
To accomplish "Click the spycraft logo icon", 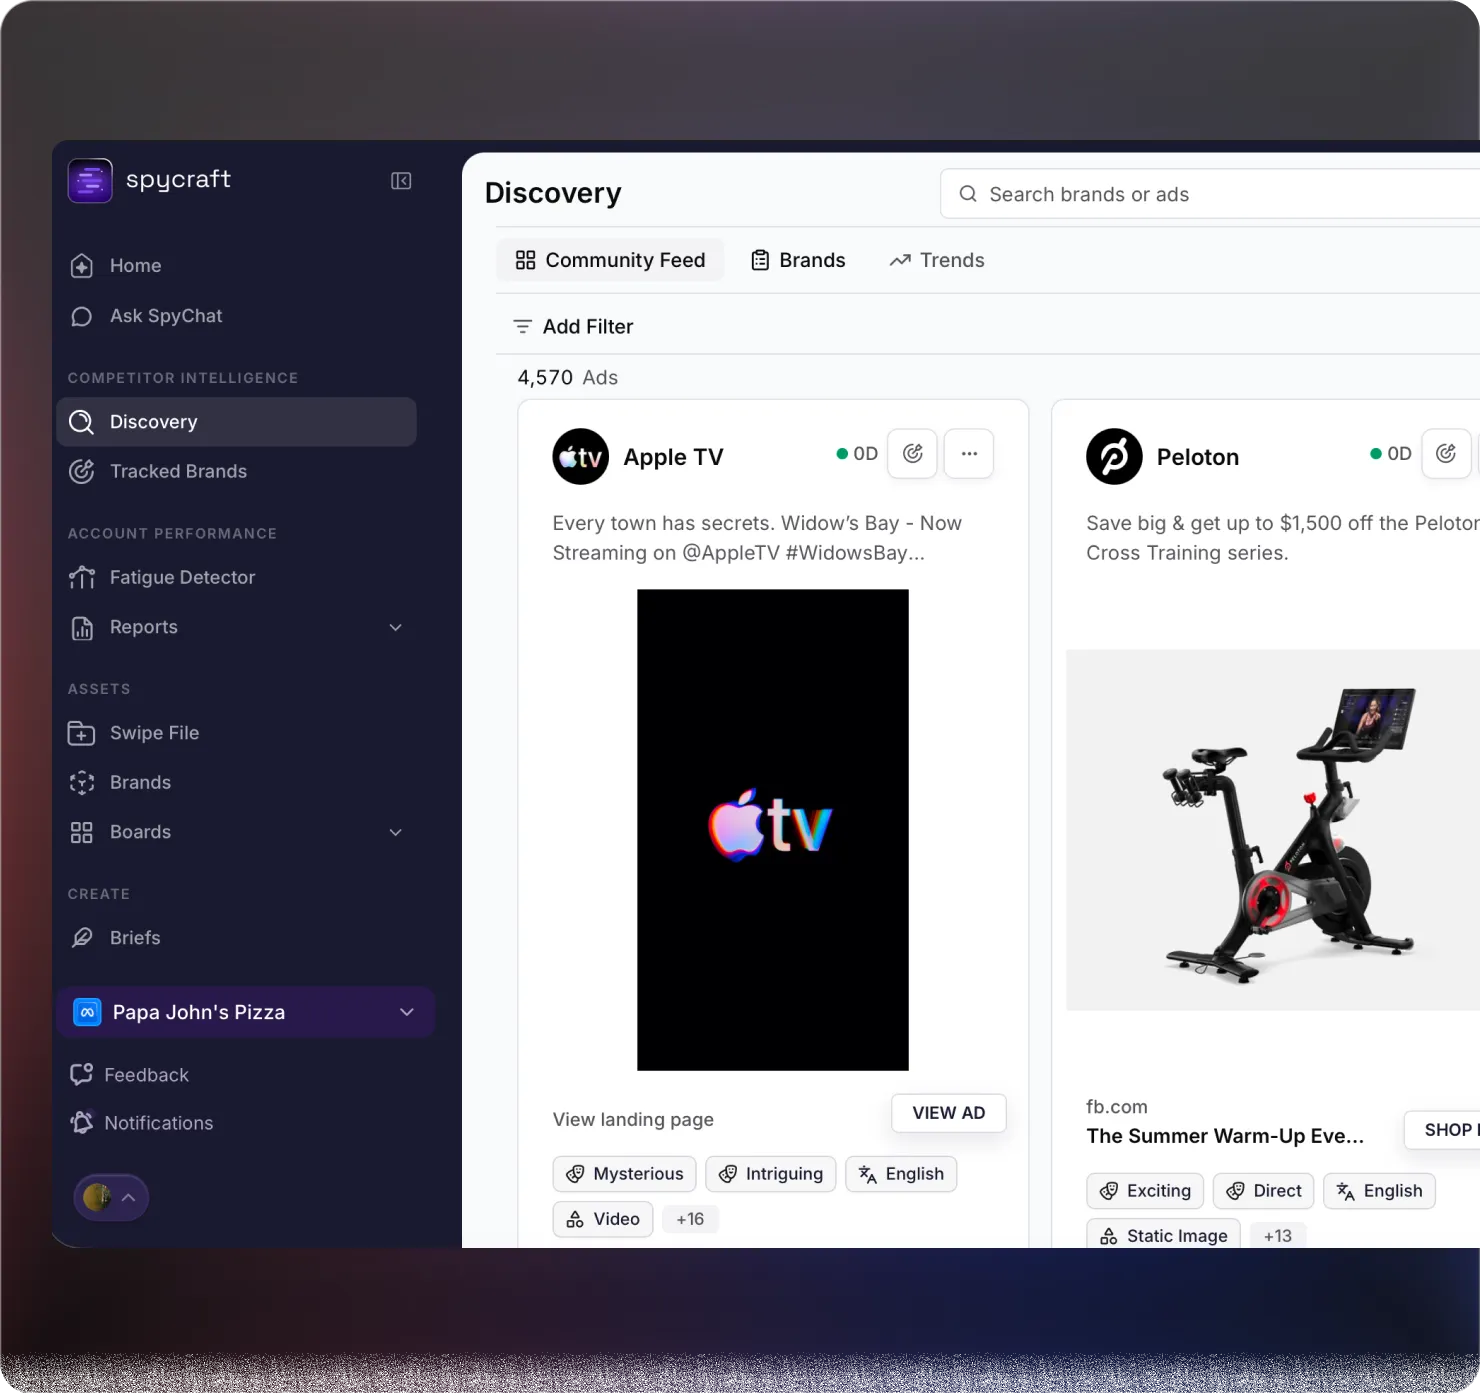I will point(90,181).
